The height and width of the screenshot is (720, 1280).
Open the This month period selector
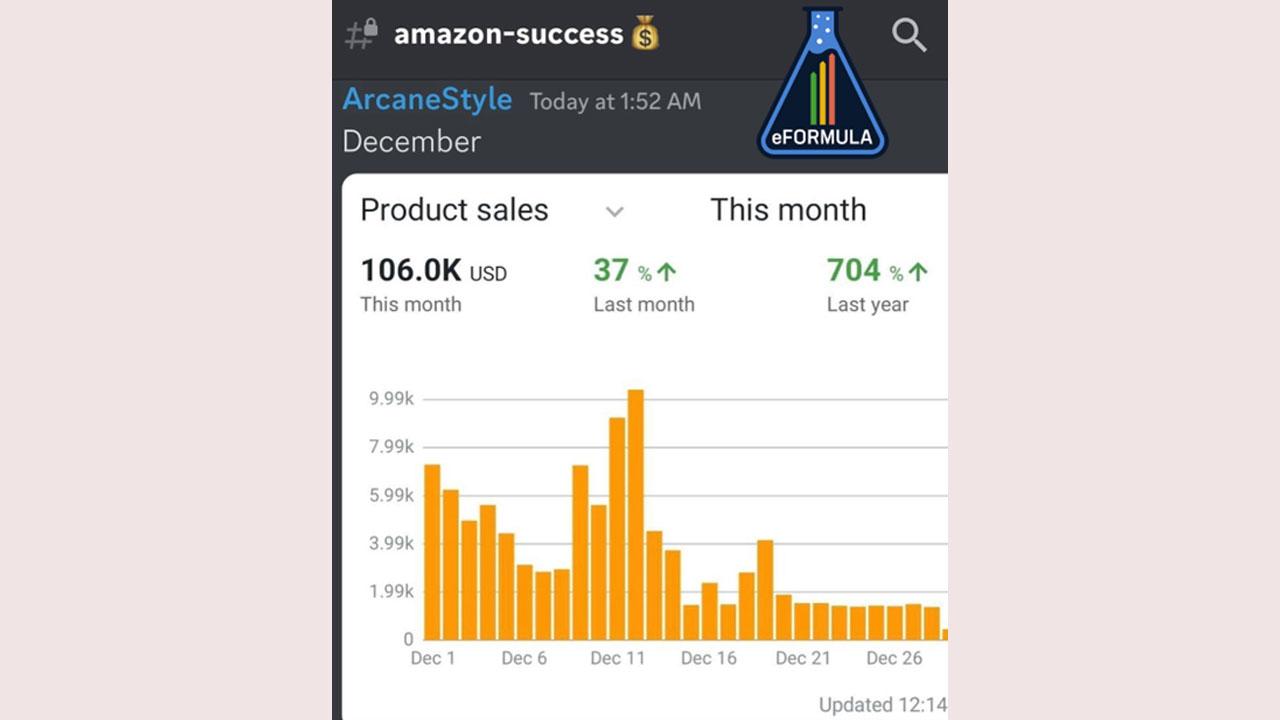(x=788, y=210)
